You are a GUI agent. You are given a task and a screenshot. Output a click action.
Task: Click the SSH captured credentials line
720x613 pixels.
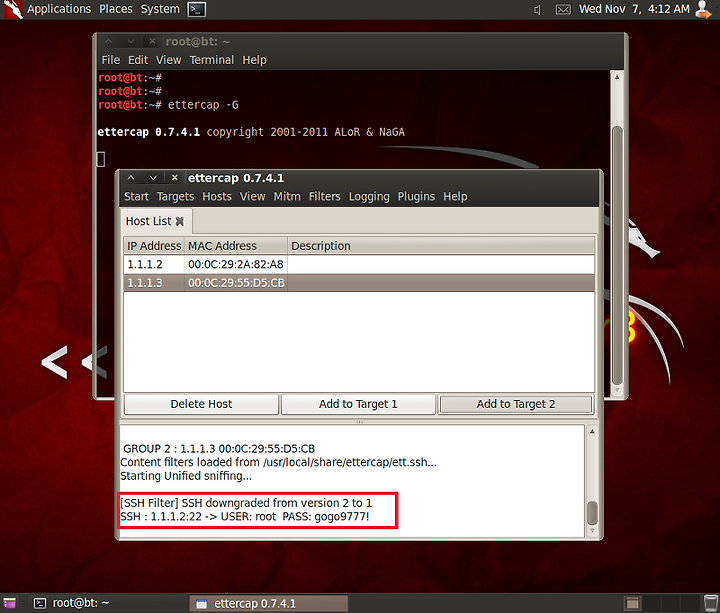(x=245, y=517)
